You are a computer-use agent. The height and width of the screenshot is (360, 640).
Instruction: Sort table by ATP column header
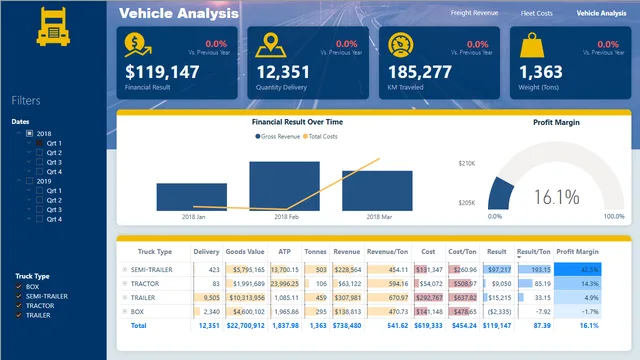(x=284, y=252)
